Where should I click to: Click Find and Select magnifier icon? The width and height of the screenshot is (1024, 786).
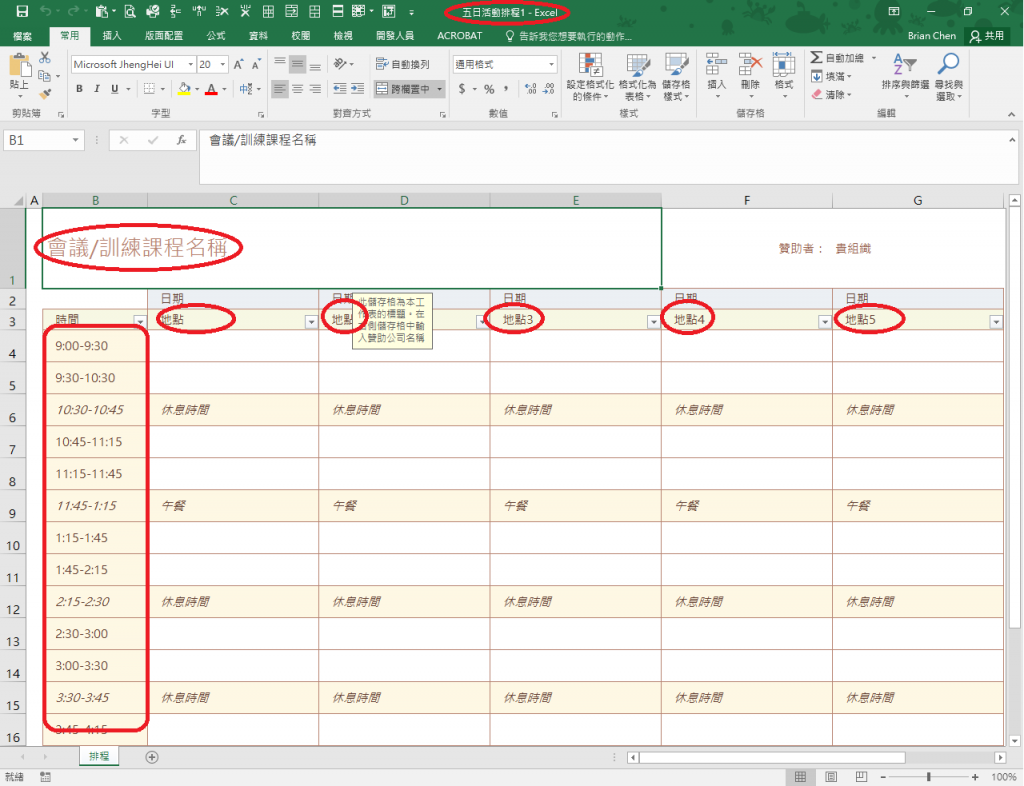tap(948, 65)
